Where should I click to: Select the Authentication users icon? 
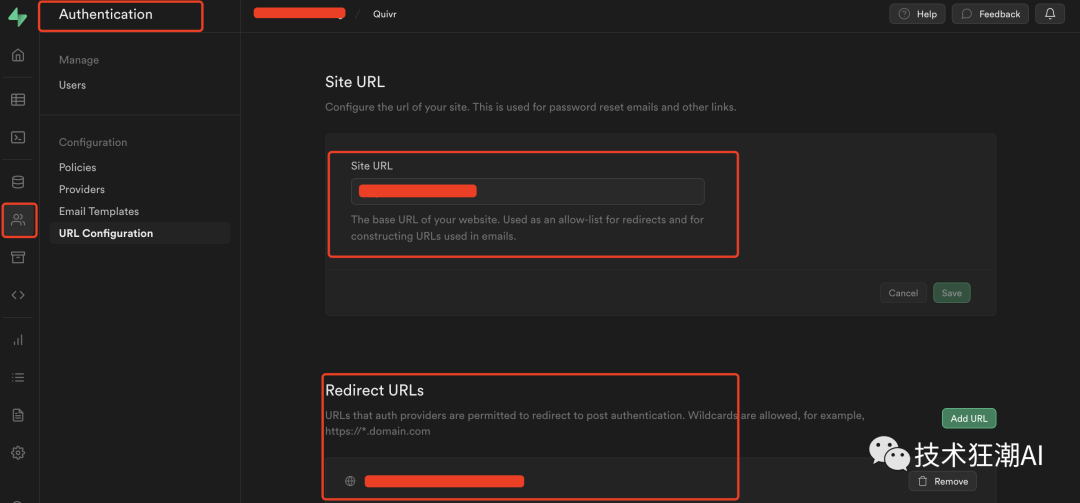[x=18, y=220]
